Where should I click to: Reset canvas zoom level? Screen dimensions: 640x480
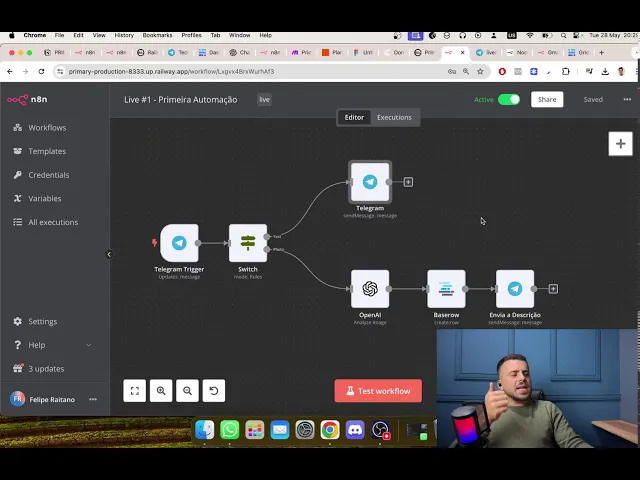pos(214,391)
